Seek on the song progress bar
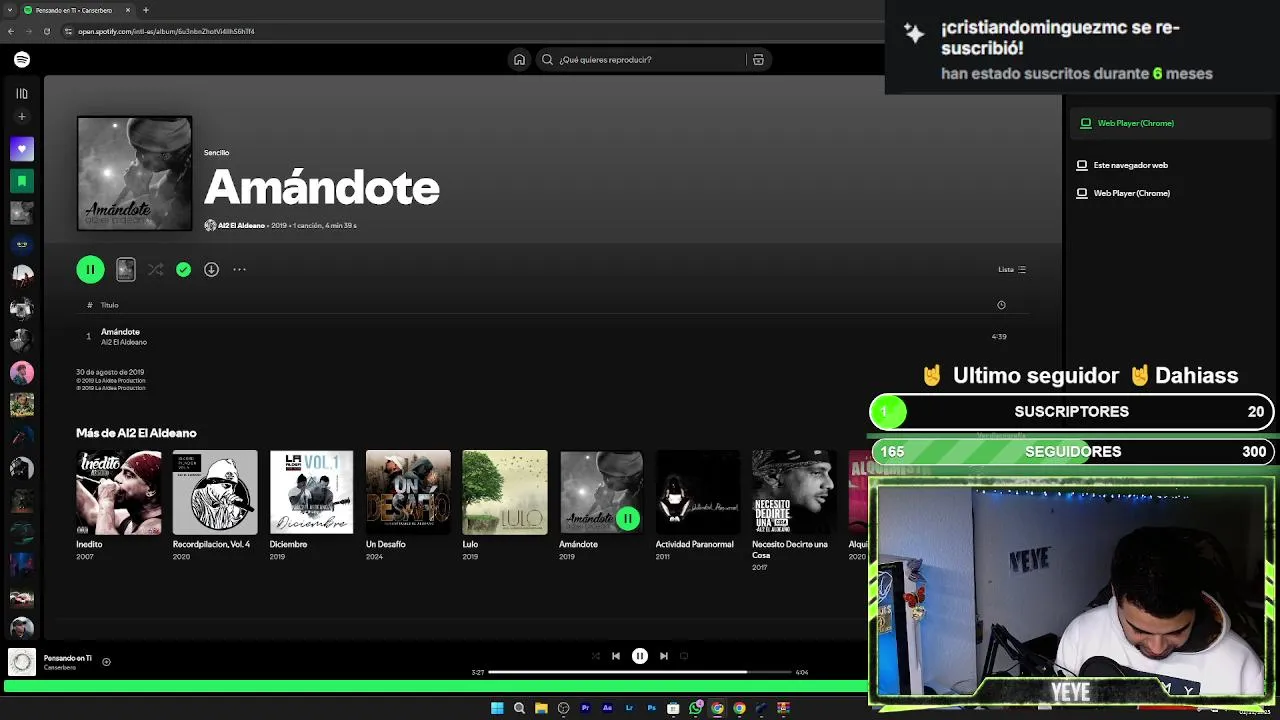 click(x=640, y=672)
